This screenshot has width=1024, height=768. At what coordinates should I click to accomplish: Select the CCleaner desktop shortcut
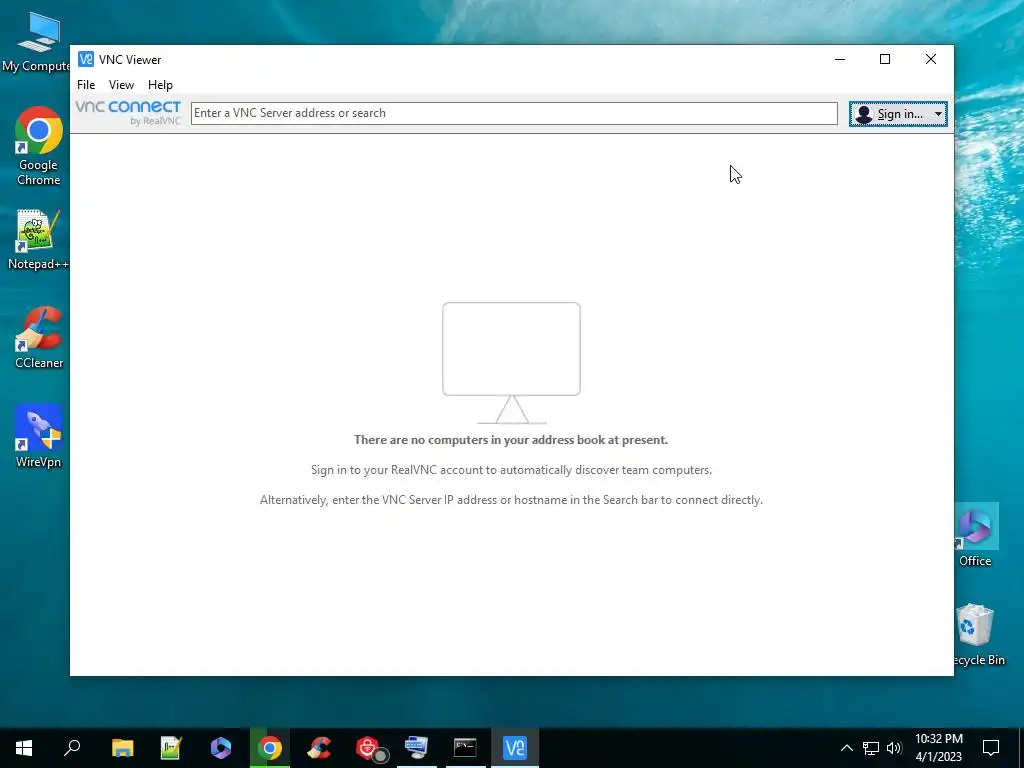39,338
